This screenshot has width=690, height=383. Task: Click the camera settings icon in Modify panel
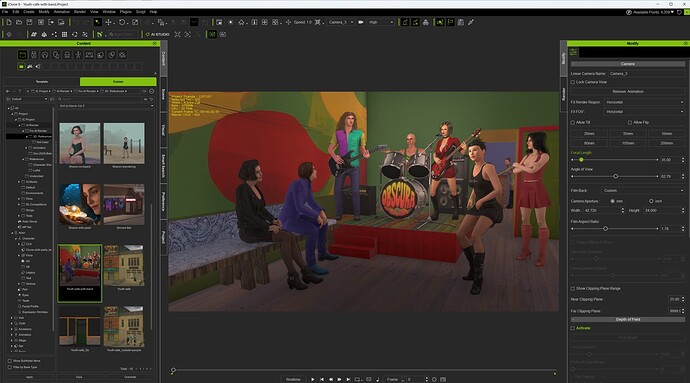coord(573,52)
